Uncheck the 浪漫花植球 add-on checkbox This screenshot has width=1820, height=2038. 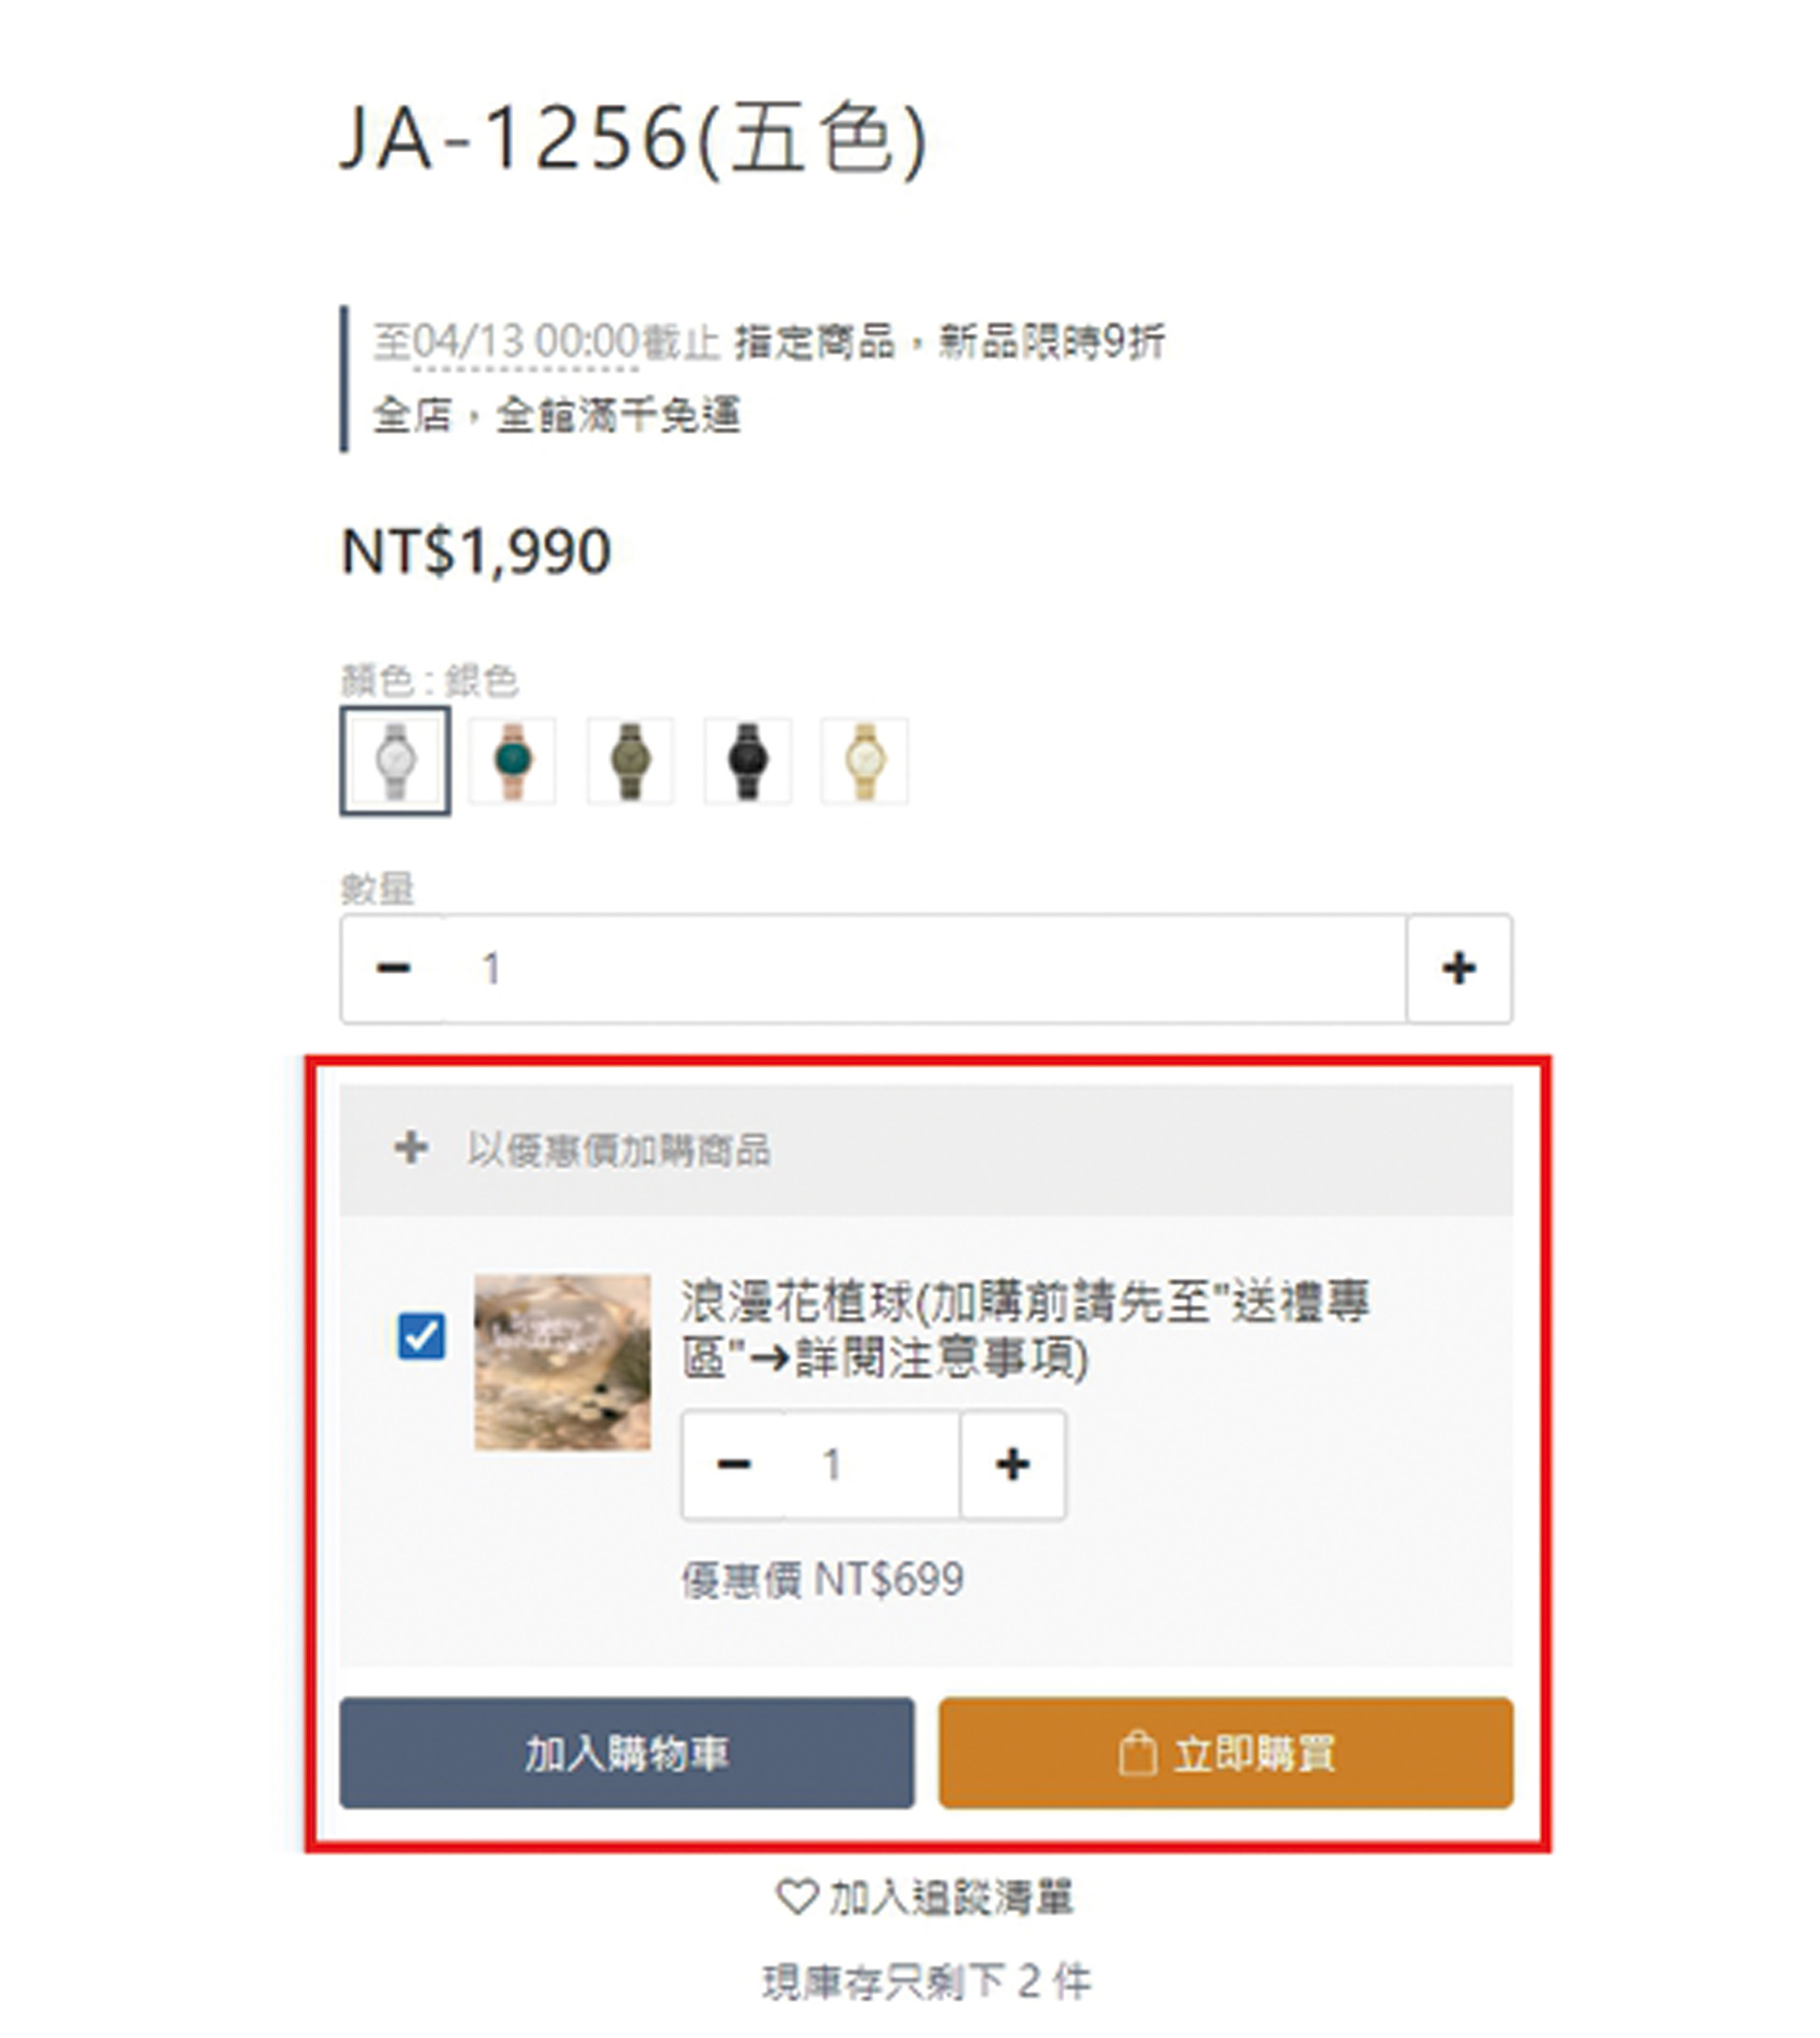coord(421,1336)
